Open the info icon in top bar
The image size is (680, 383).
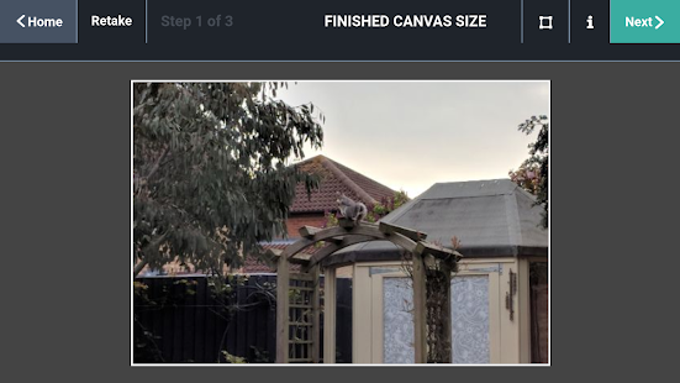click(590, 22)
